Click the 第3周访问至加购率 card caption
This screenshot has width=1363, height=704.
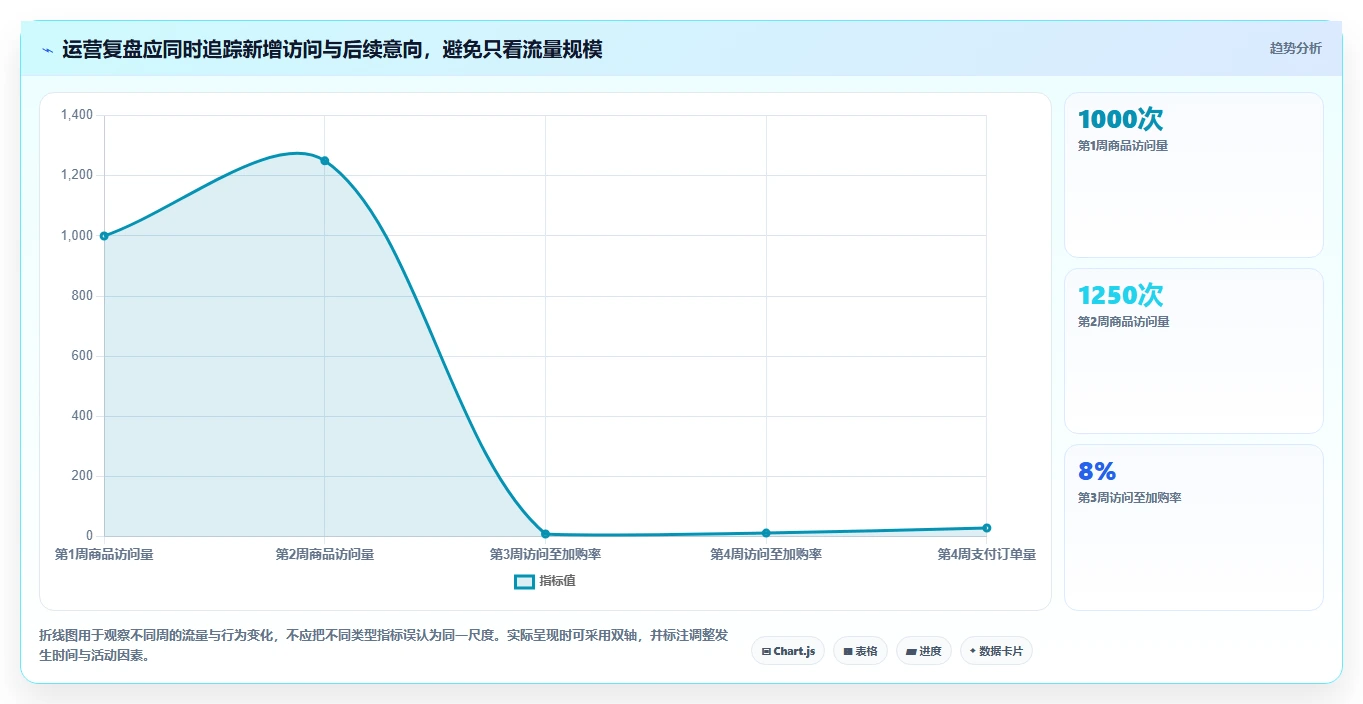point(1129,498)
